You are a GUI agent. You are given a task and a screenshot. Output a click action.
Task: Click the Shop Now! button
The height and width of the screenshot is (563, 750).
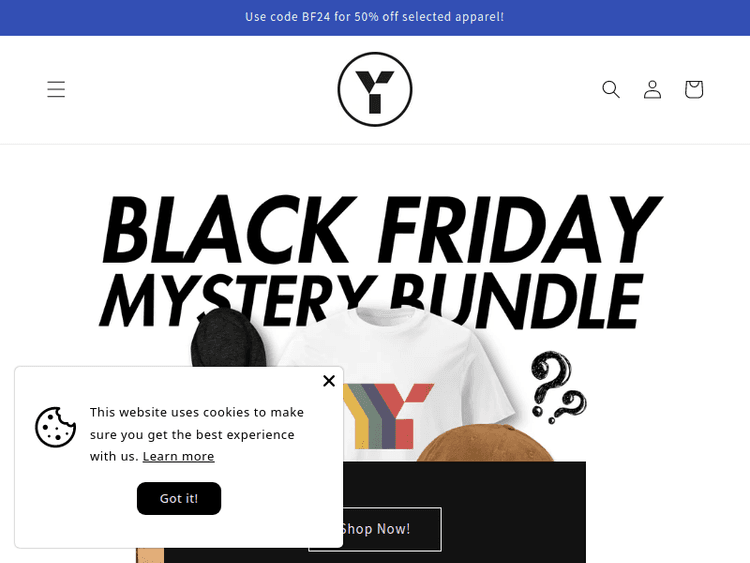click(375, 529)
